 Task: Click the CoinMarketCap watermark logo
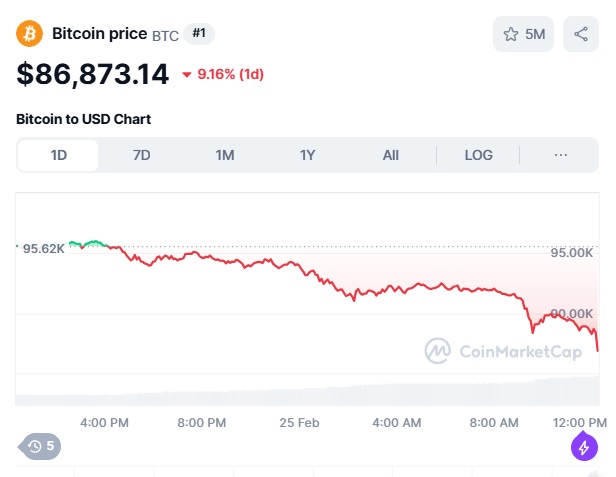[x=503, y=350]
